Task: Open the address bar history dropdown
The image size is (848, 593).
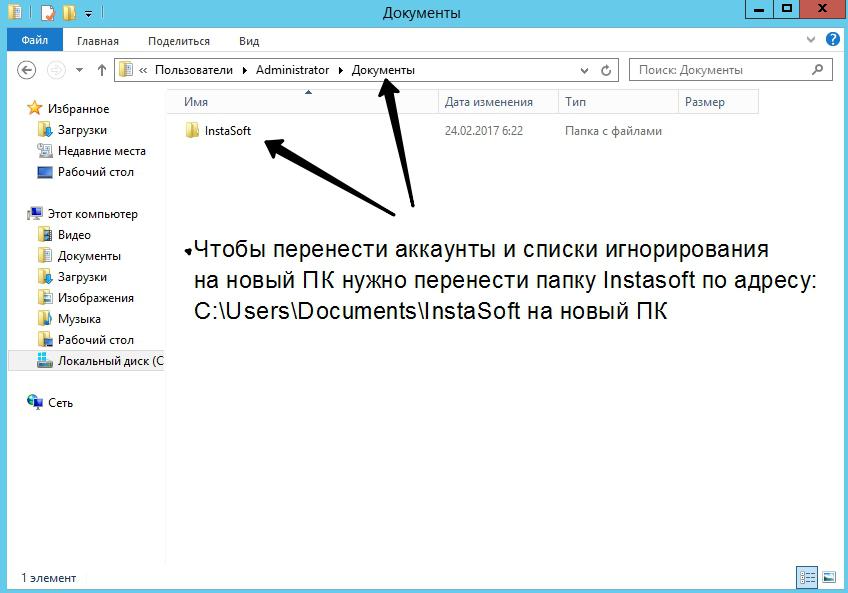Action: coord(584,70)
